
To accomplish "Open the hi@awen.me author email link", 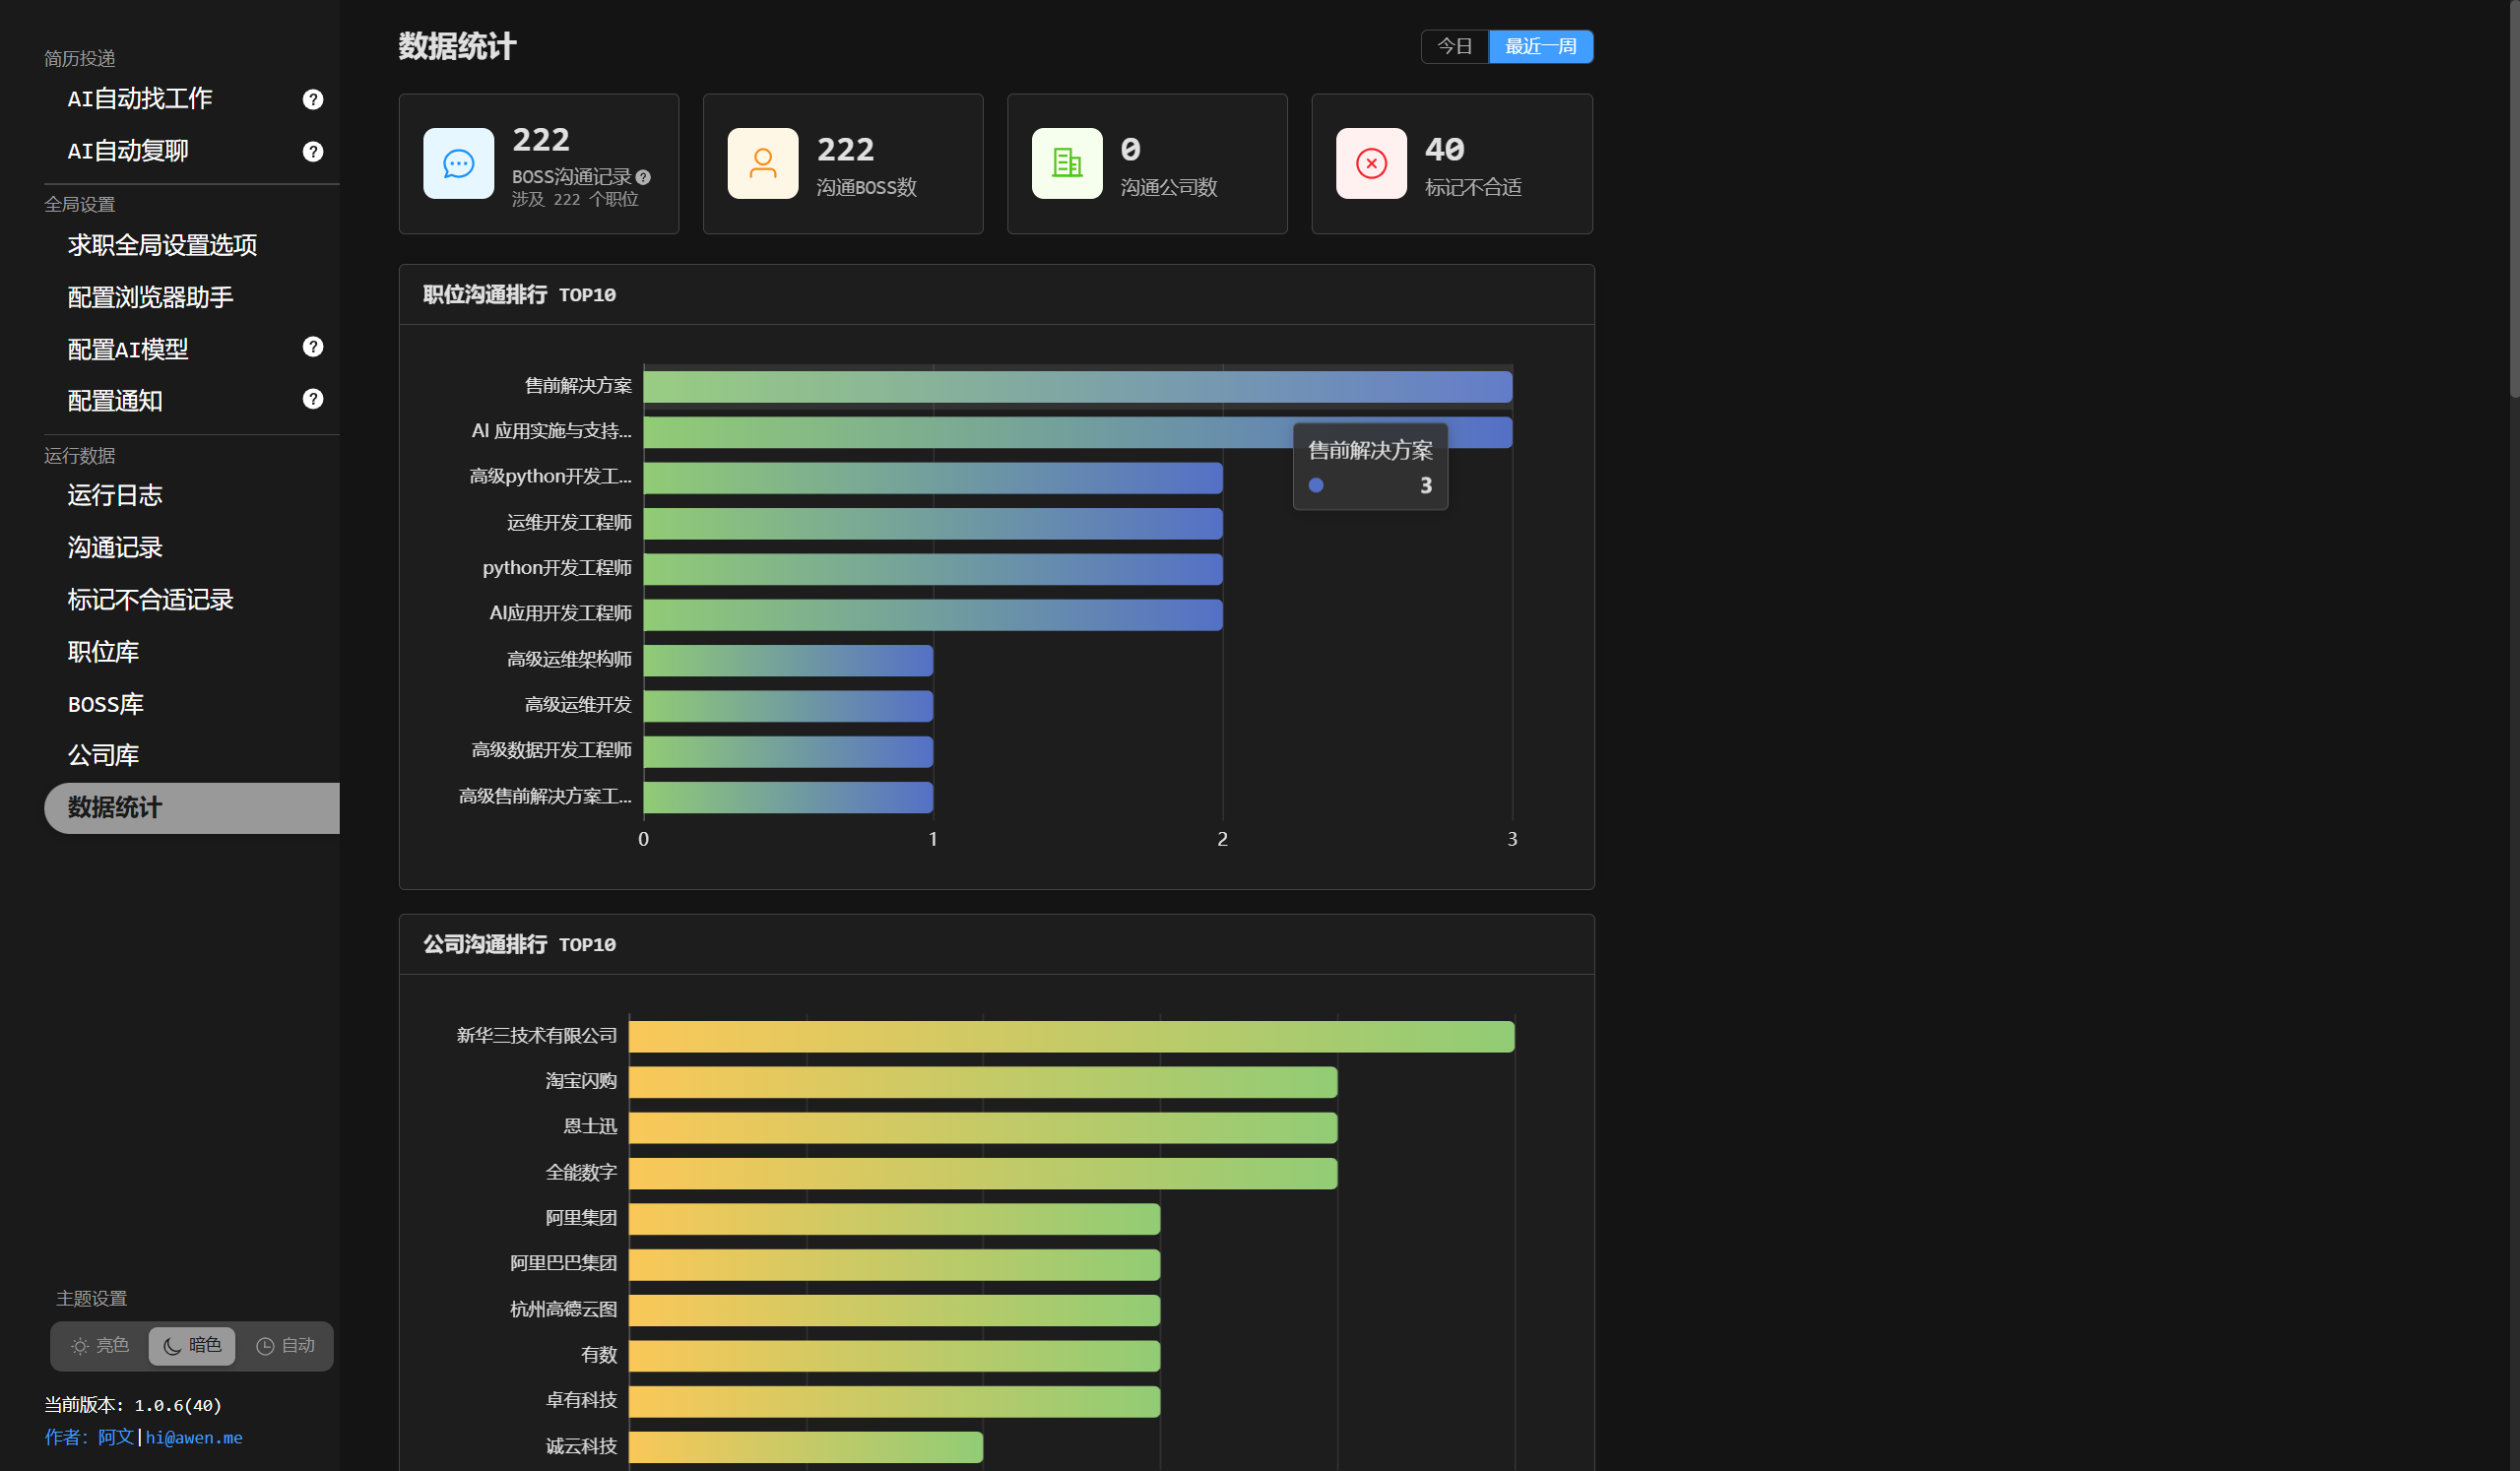I will coord(194,1437).
